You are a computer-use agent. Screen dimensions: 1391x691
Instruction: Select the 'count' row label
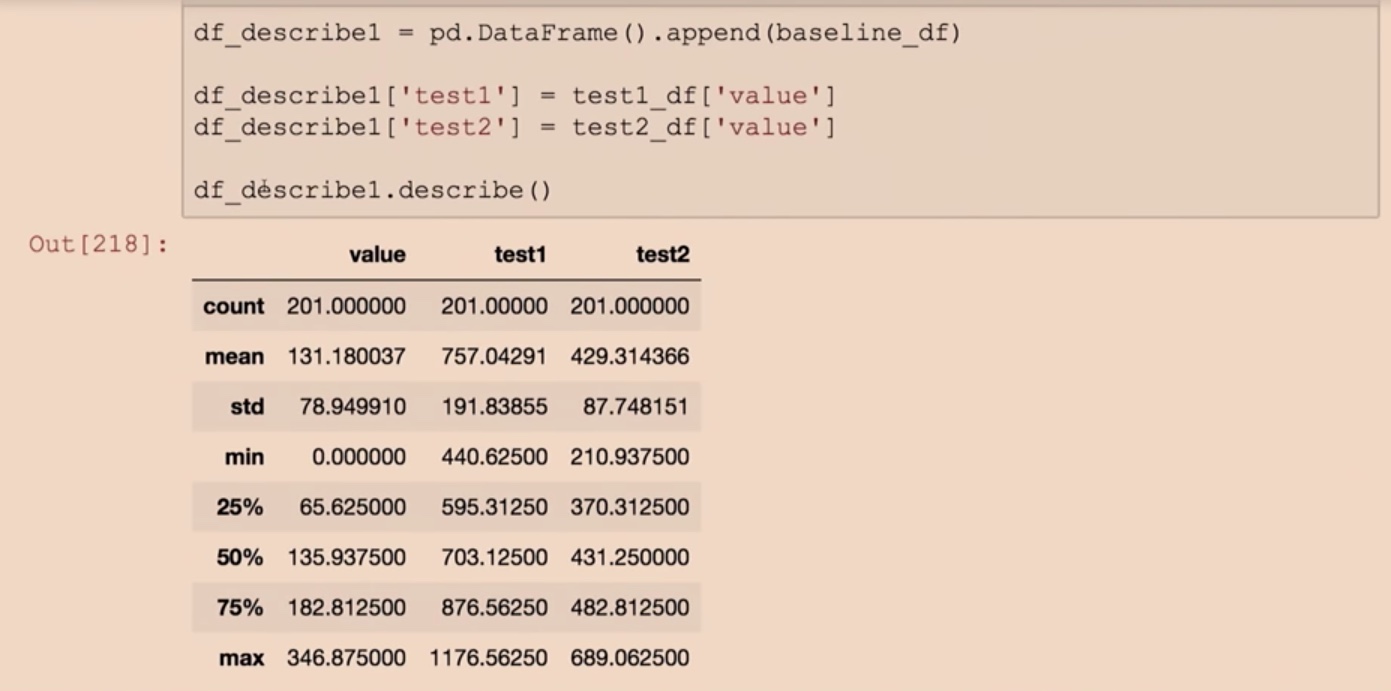[235, 306]
